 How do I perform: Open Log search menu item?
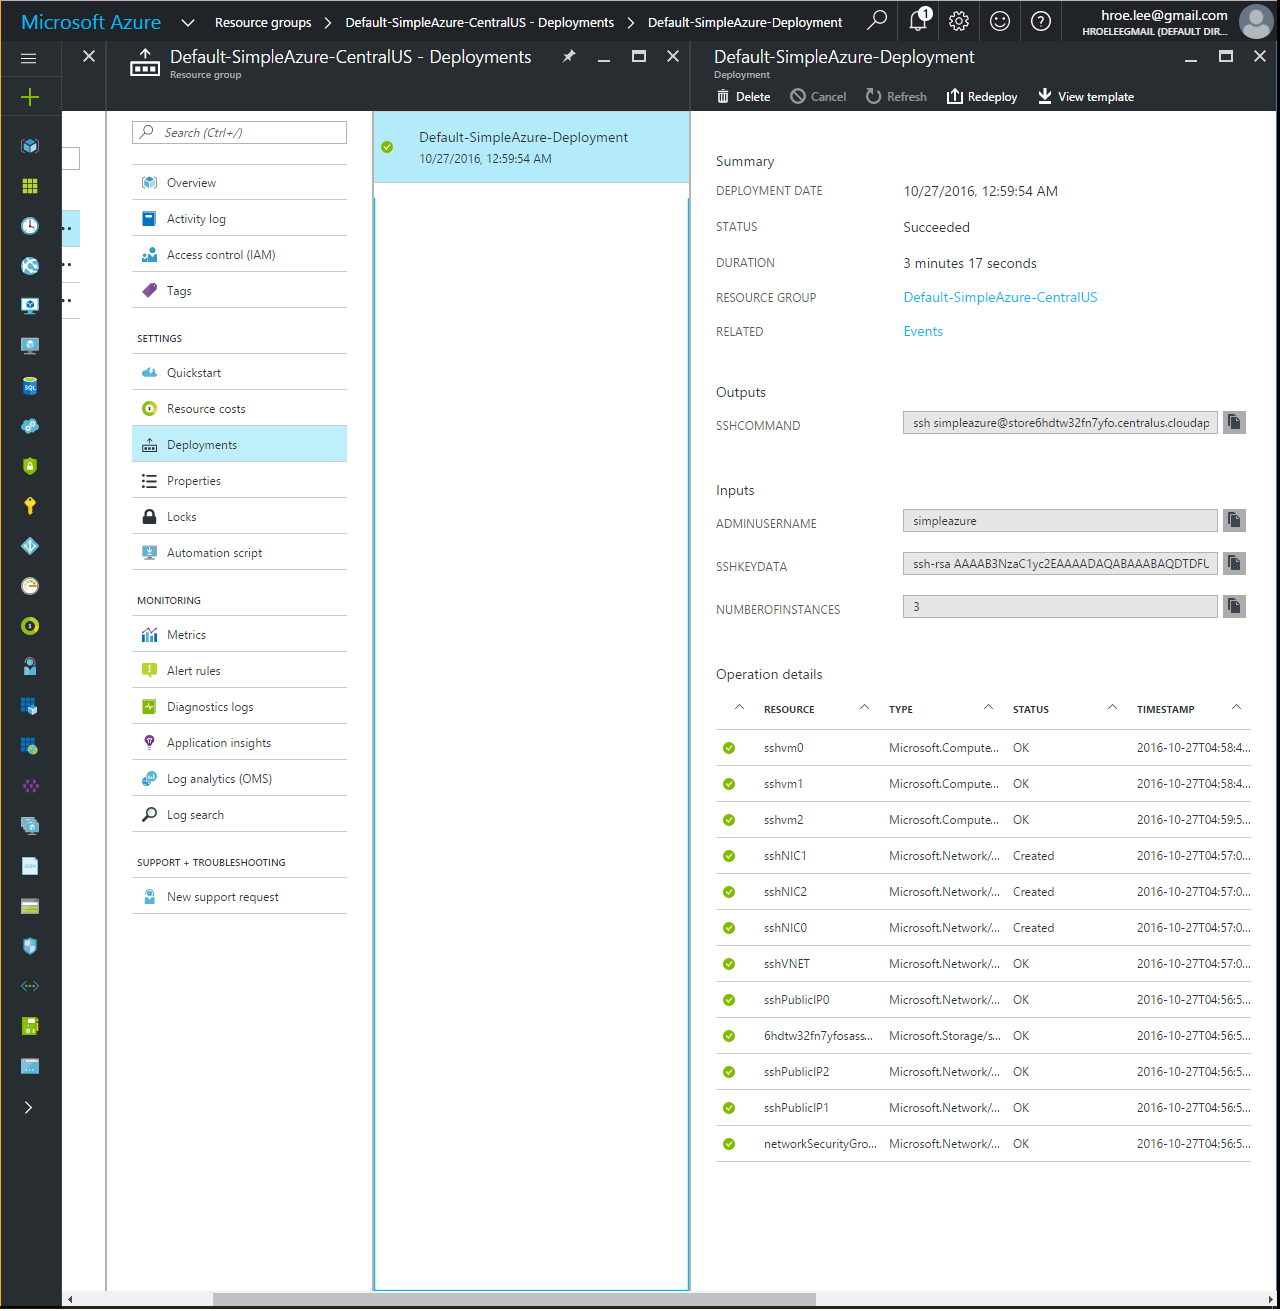(239, 815)
